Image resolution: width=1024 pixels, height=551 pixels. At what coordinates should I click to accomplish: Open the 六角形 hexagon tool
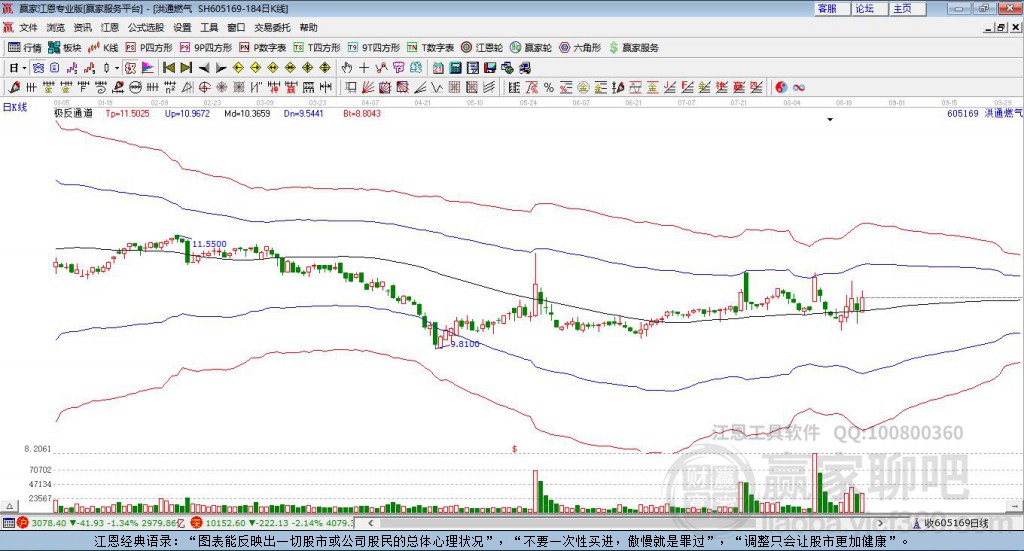click(580, 48)
